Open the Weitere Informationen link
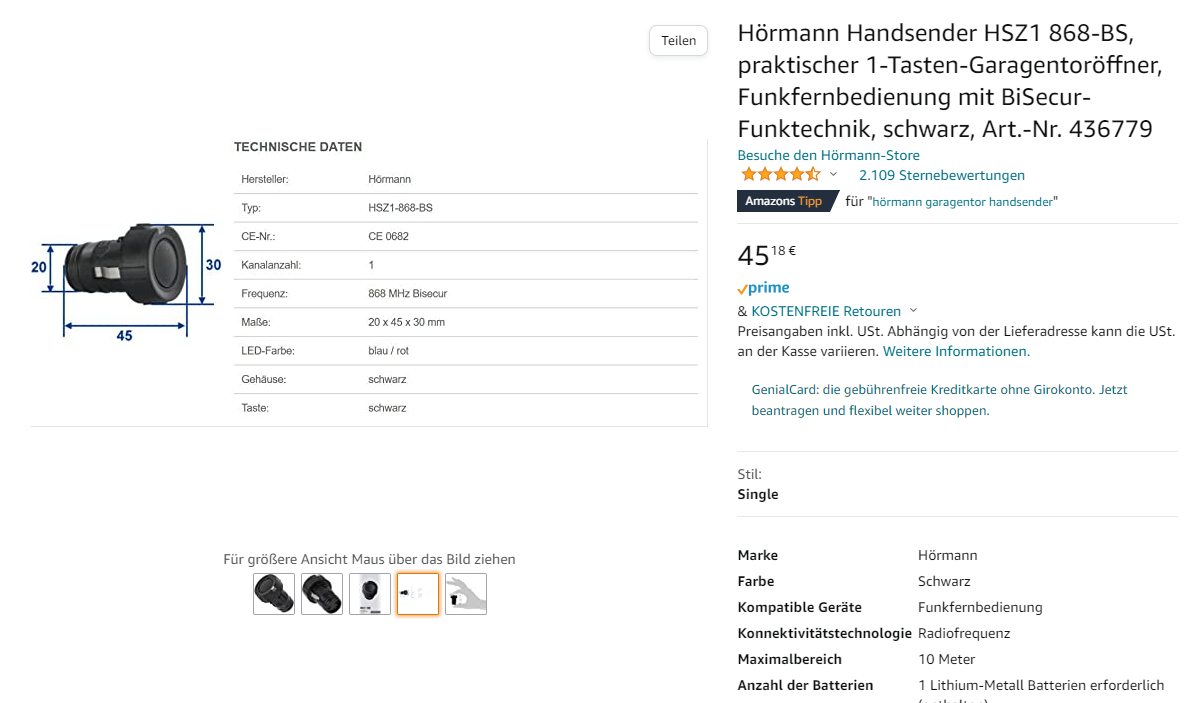The width and height of the screenshot is (1191, 703). [955, 351]
